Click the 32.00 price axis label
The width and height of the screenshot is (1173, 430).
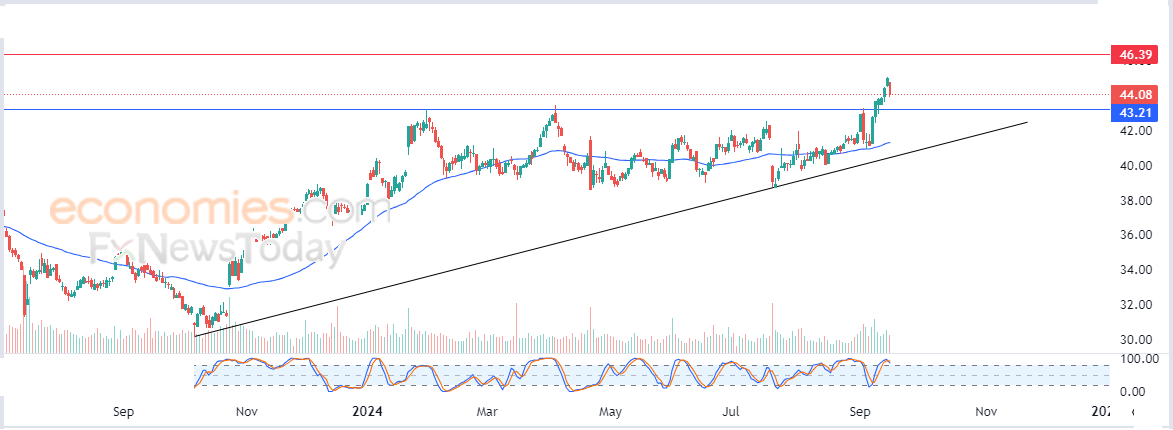pyautogui.click(x=1134, y=305)
